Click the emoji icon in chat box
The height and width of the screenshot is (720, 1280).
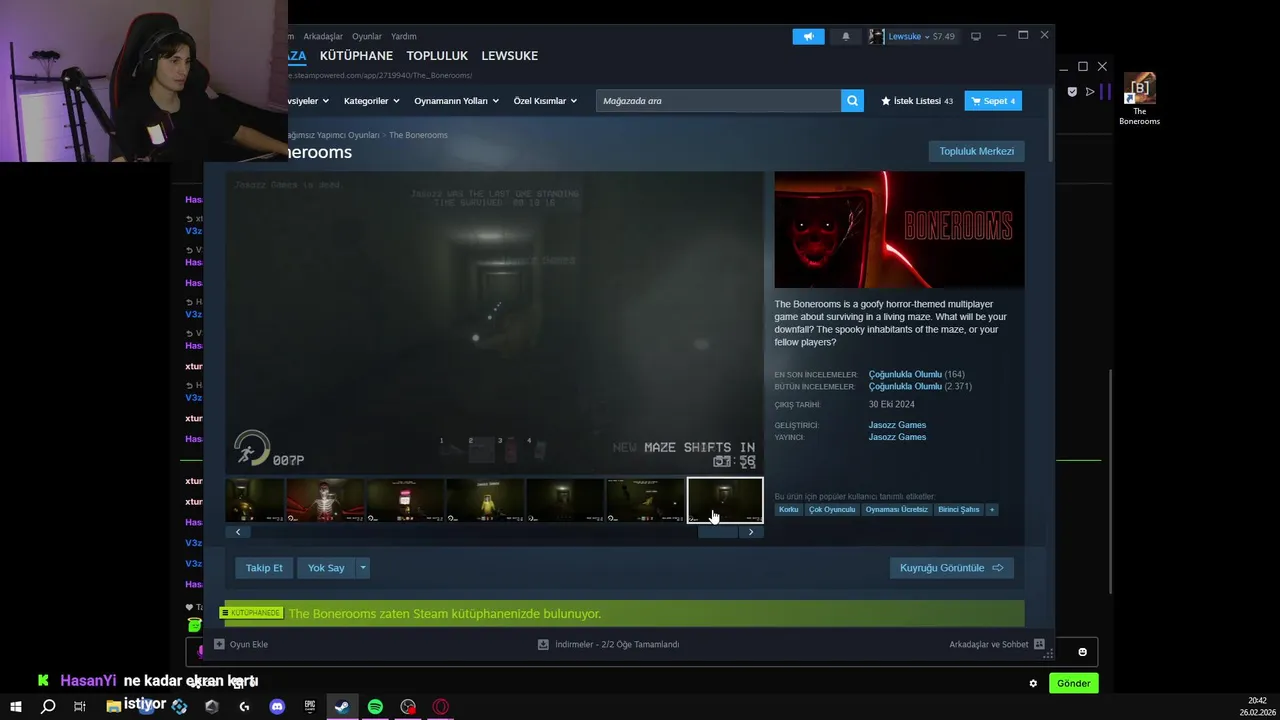(x=1082, y=652)
